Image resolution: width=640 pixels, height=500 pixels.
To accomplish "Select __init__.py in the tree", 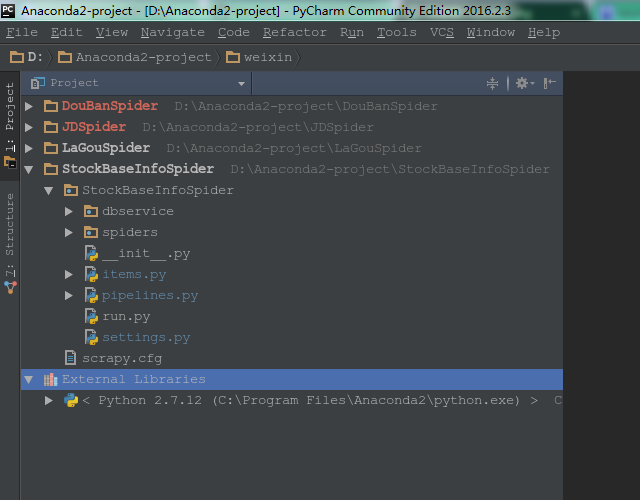I will click(146, 254).
